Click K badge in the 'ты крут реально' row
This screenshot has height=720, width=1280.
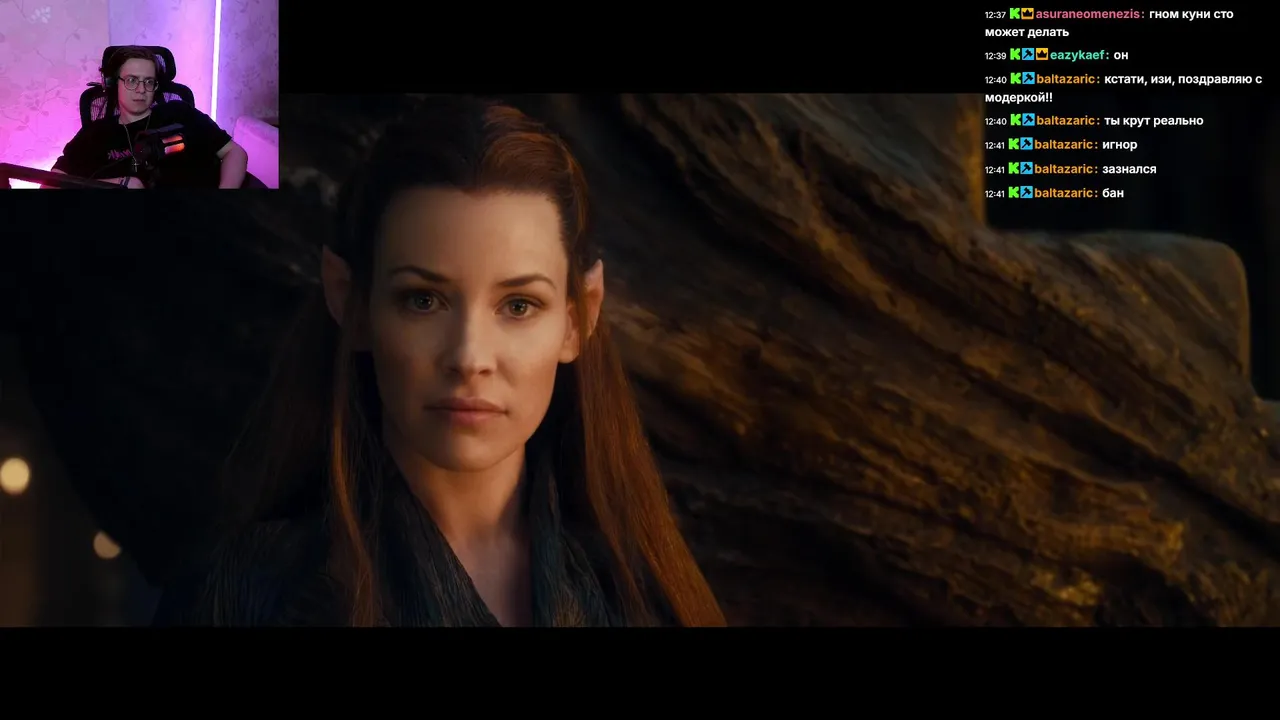(x=1015, y=120)
